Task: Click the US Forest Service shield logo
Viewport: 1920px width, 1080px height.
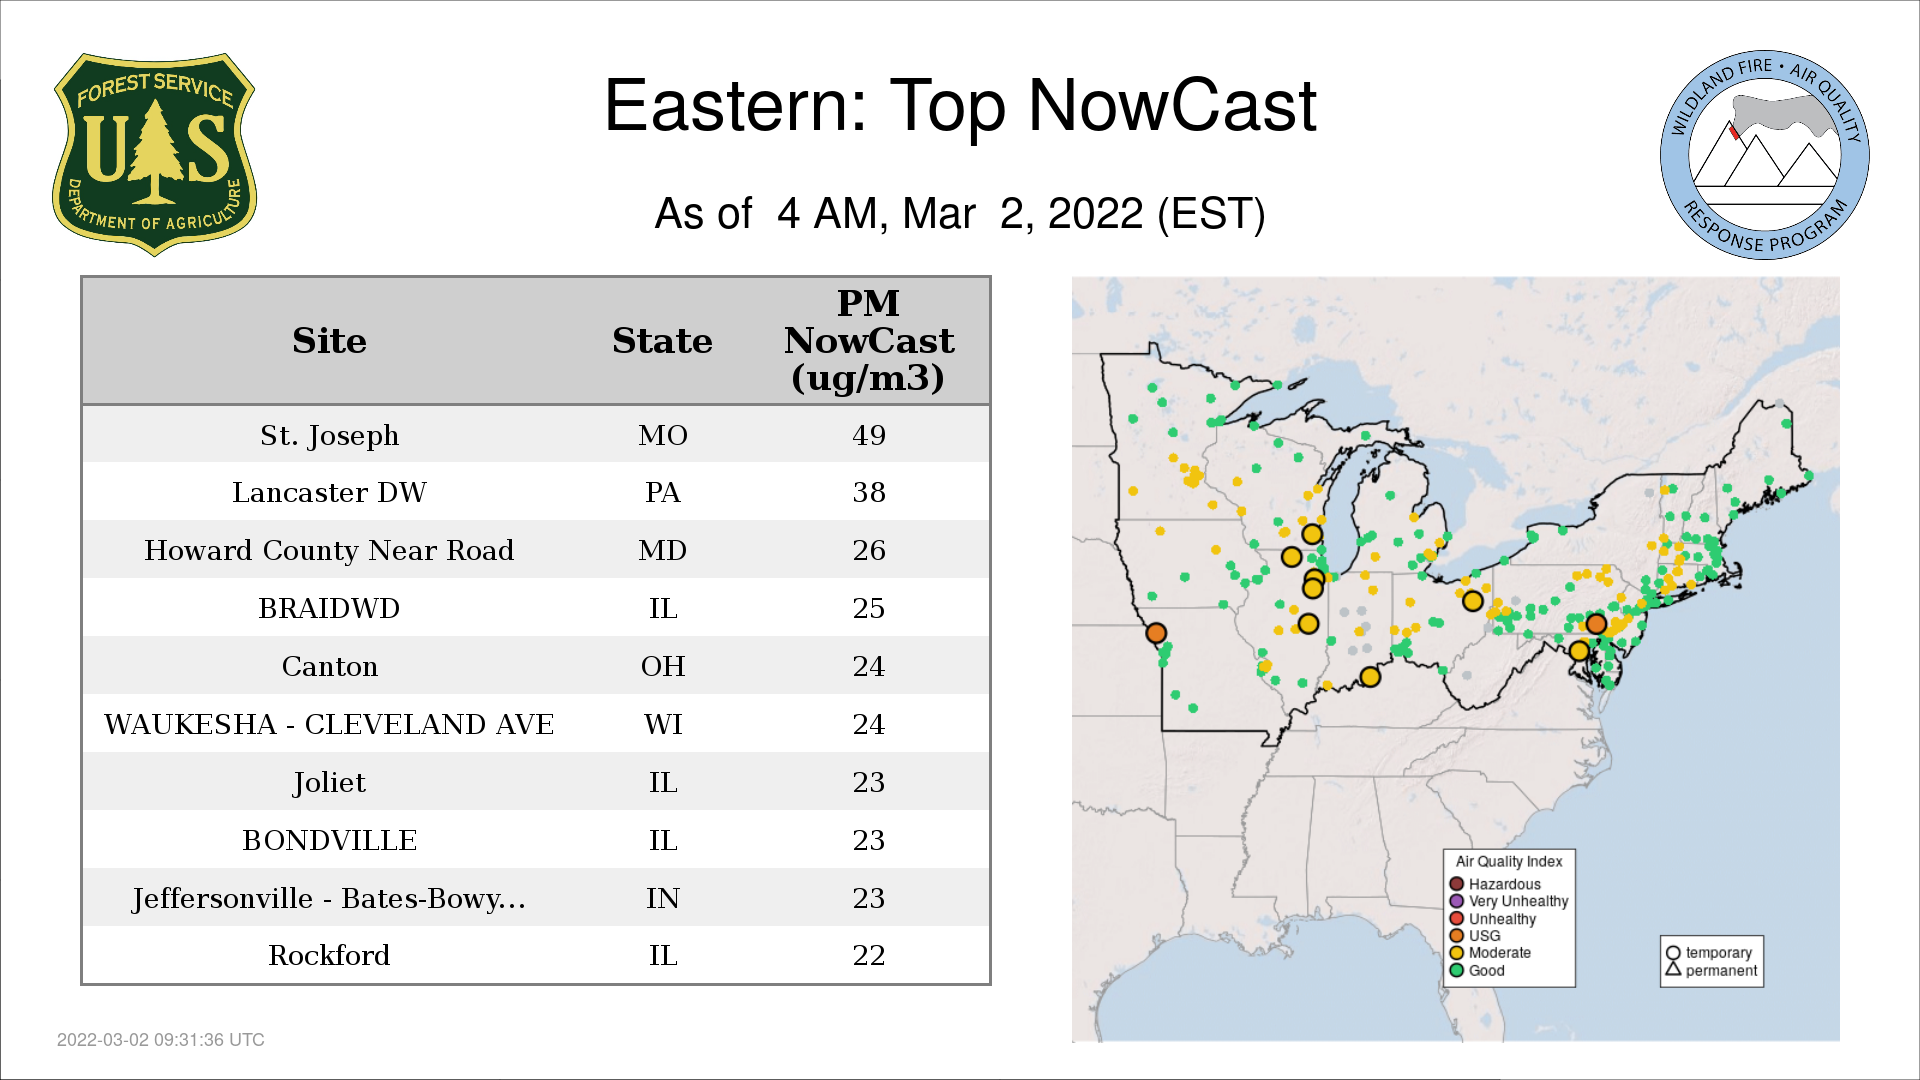Action: click(154, 154)
